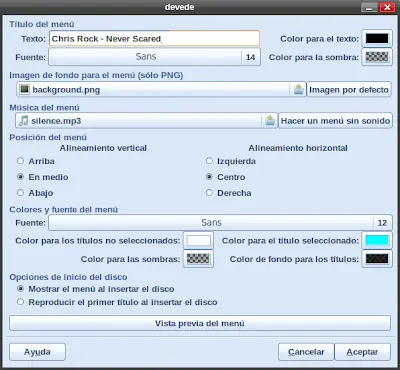The image size is (400, 370).
Task: Change Color de fondo para los títulos
Action: point(377,259)
